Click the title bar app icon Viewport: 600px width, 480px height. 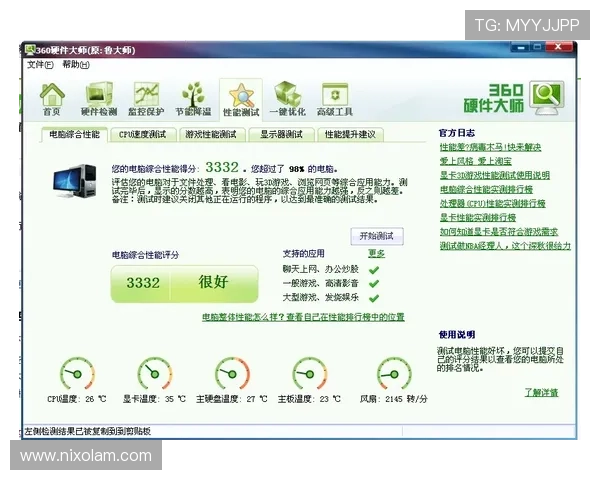point(30,49)
